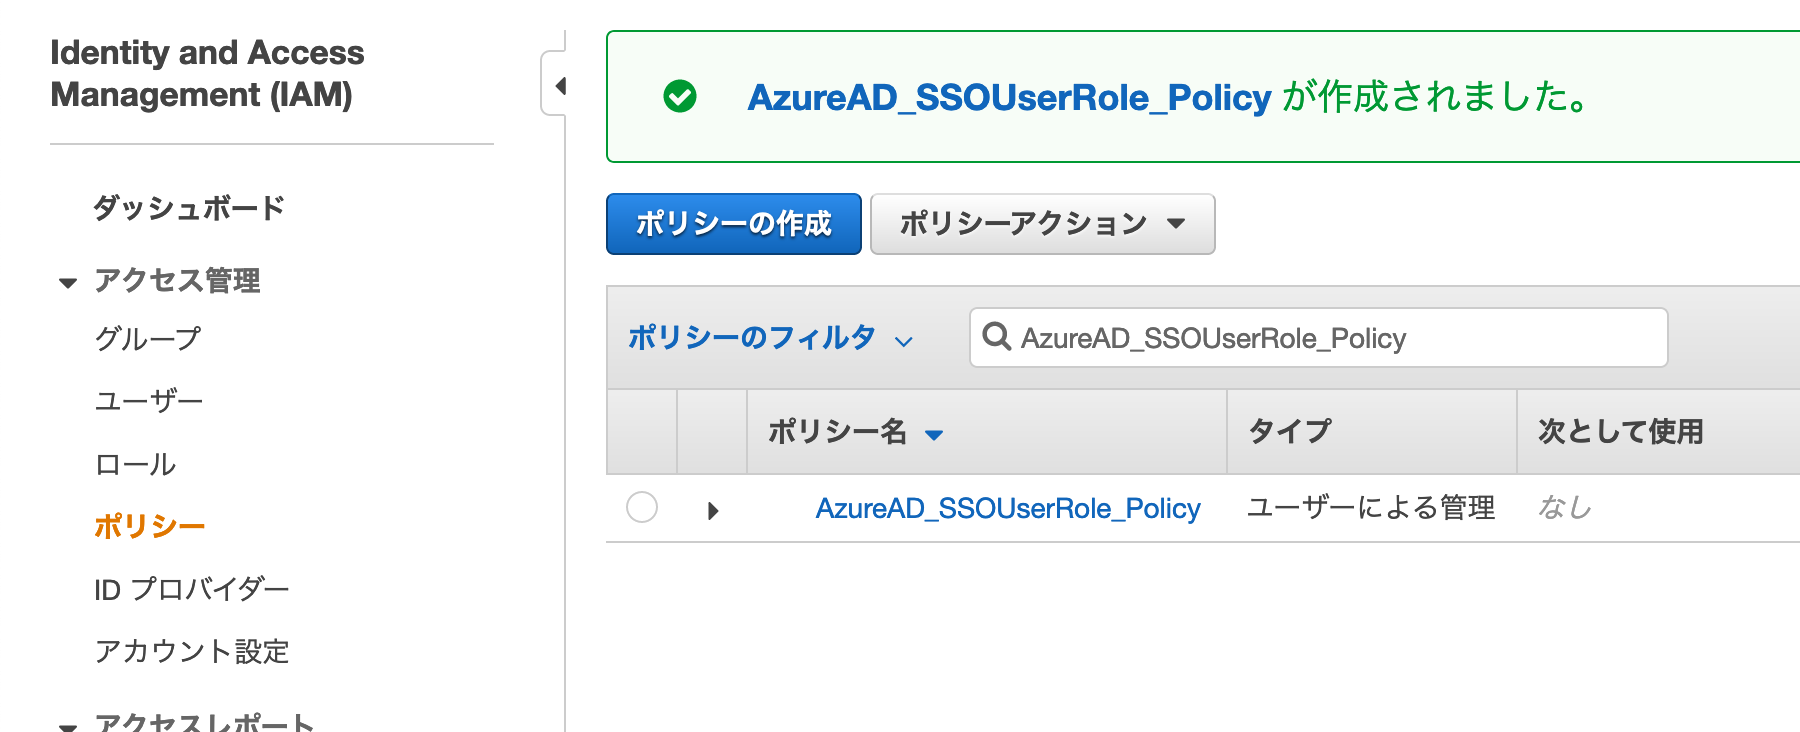Click the policy search input field
This screenshot has height=732, width=1800.
coord(1318,338)
